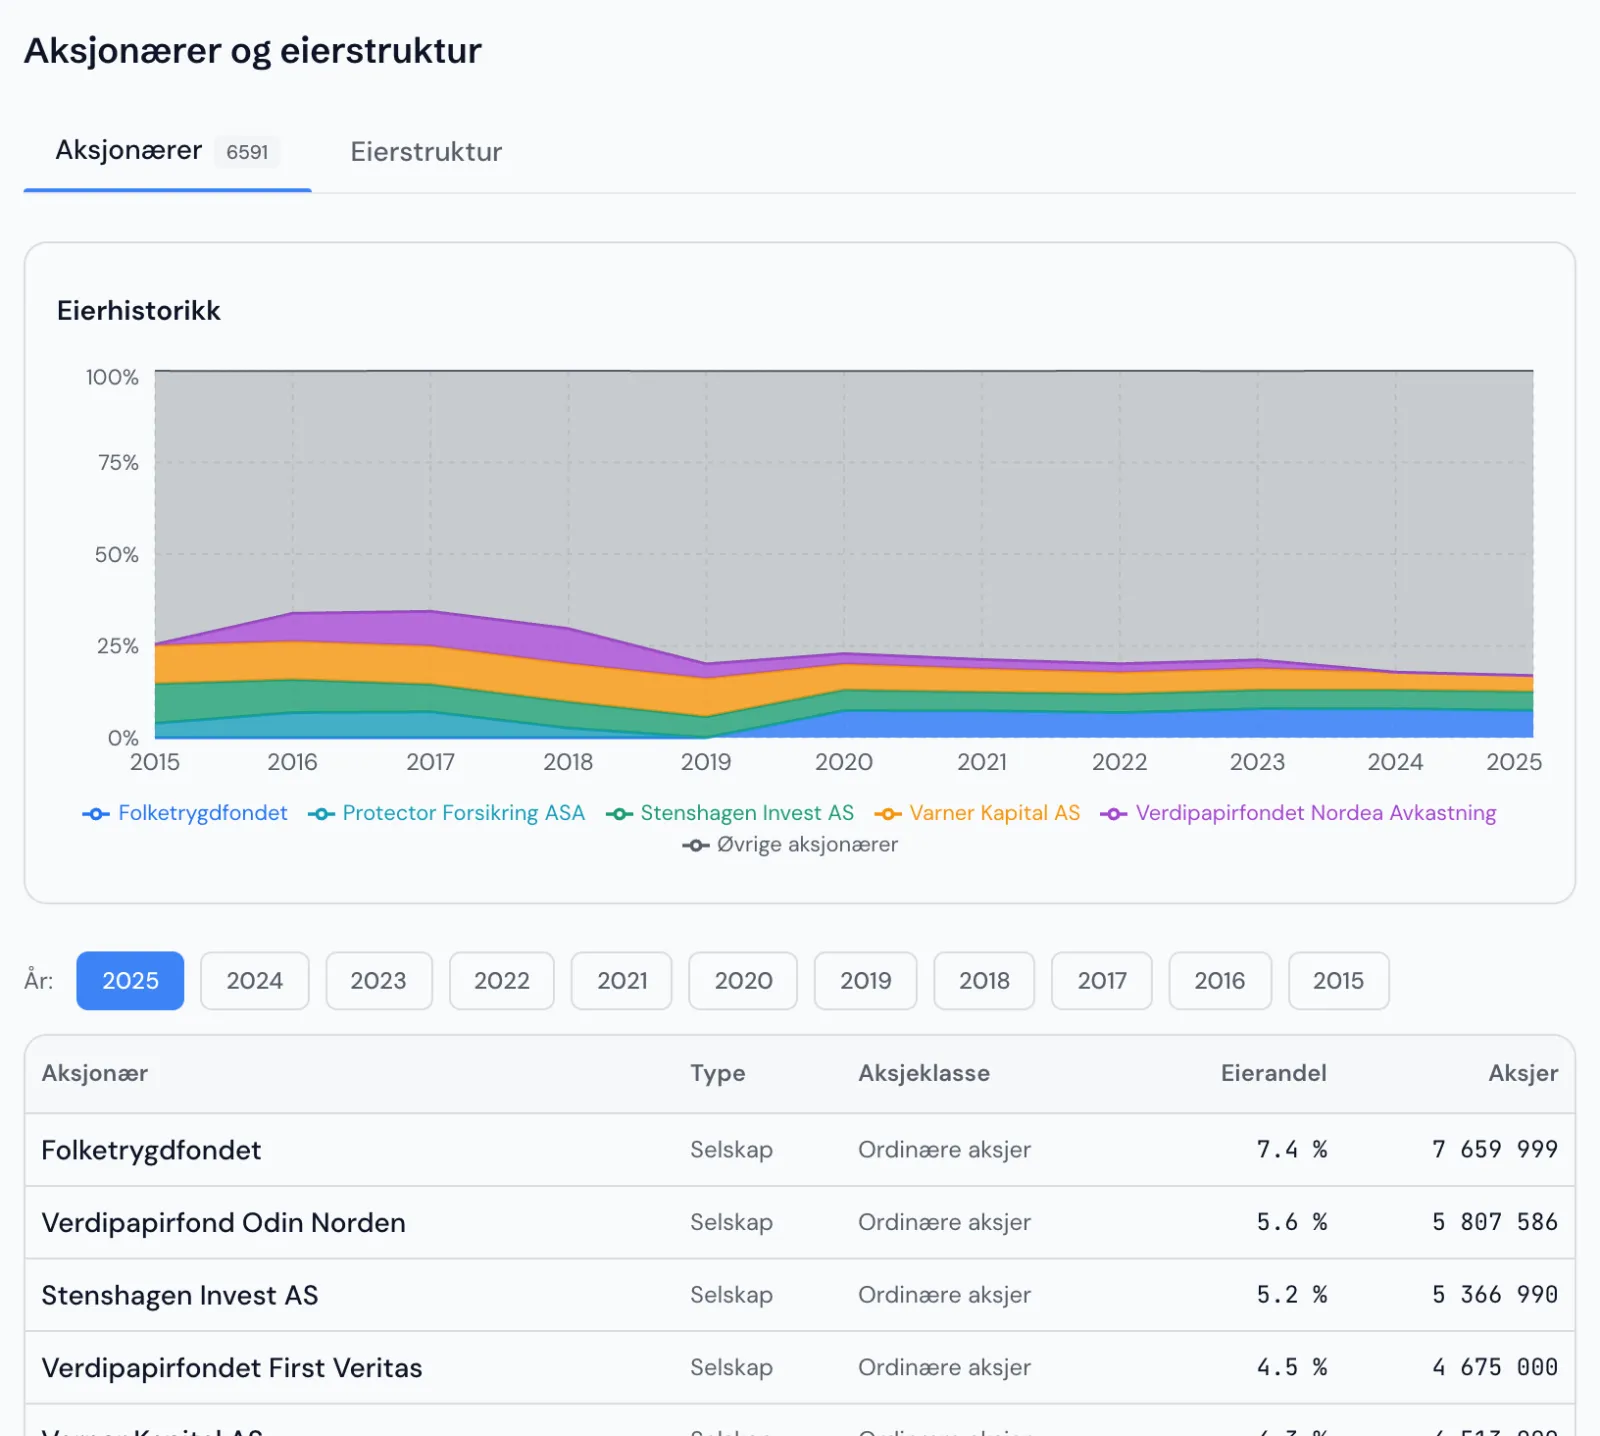
Task: Click the 2015 year button
Action: [x=1338, y=981]
